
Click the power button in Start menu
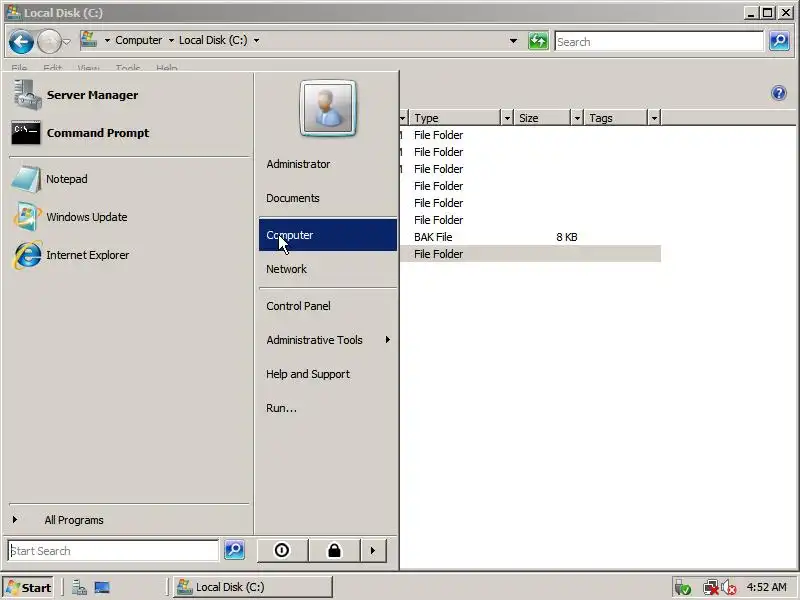point(282,550)
